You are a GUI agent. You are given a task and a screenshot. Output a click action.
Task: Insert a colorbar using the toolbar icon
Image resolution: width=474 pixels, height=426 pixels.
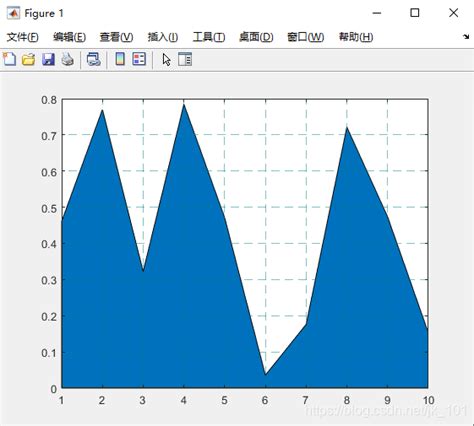[x=120, y=59]
